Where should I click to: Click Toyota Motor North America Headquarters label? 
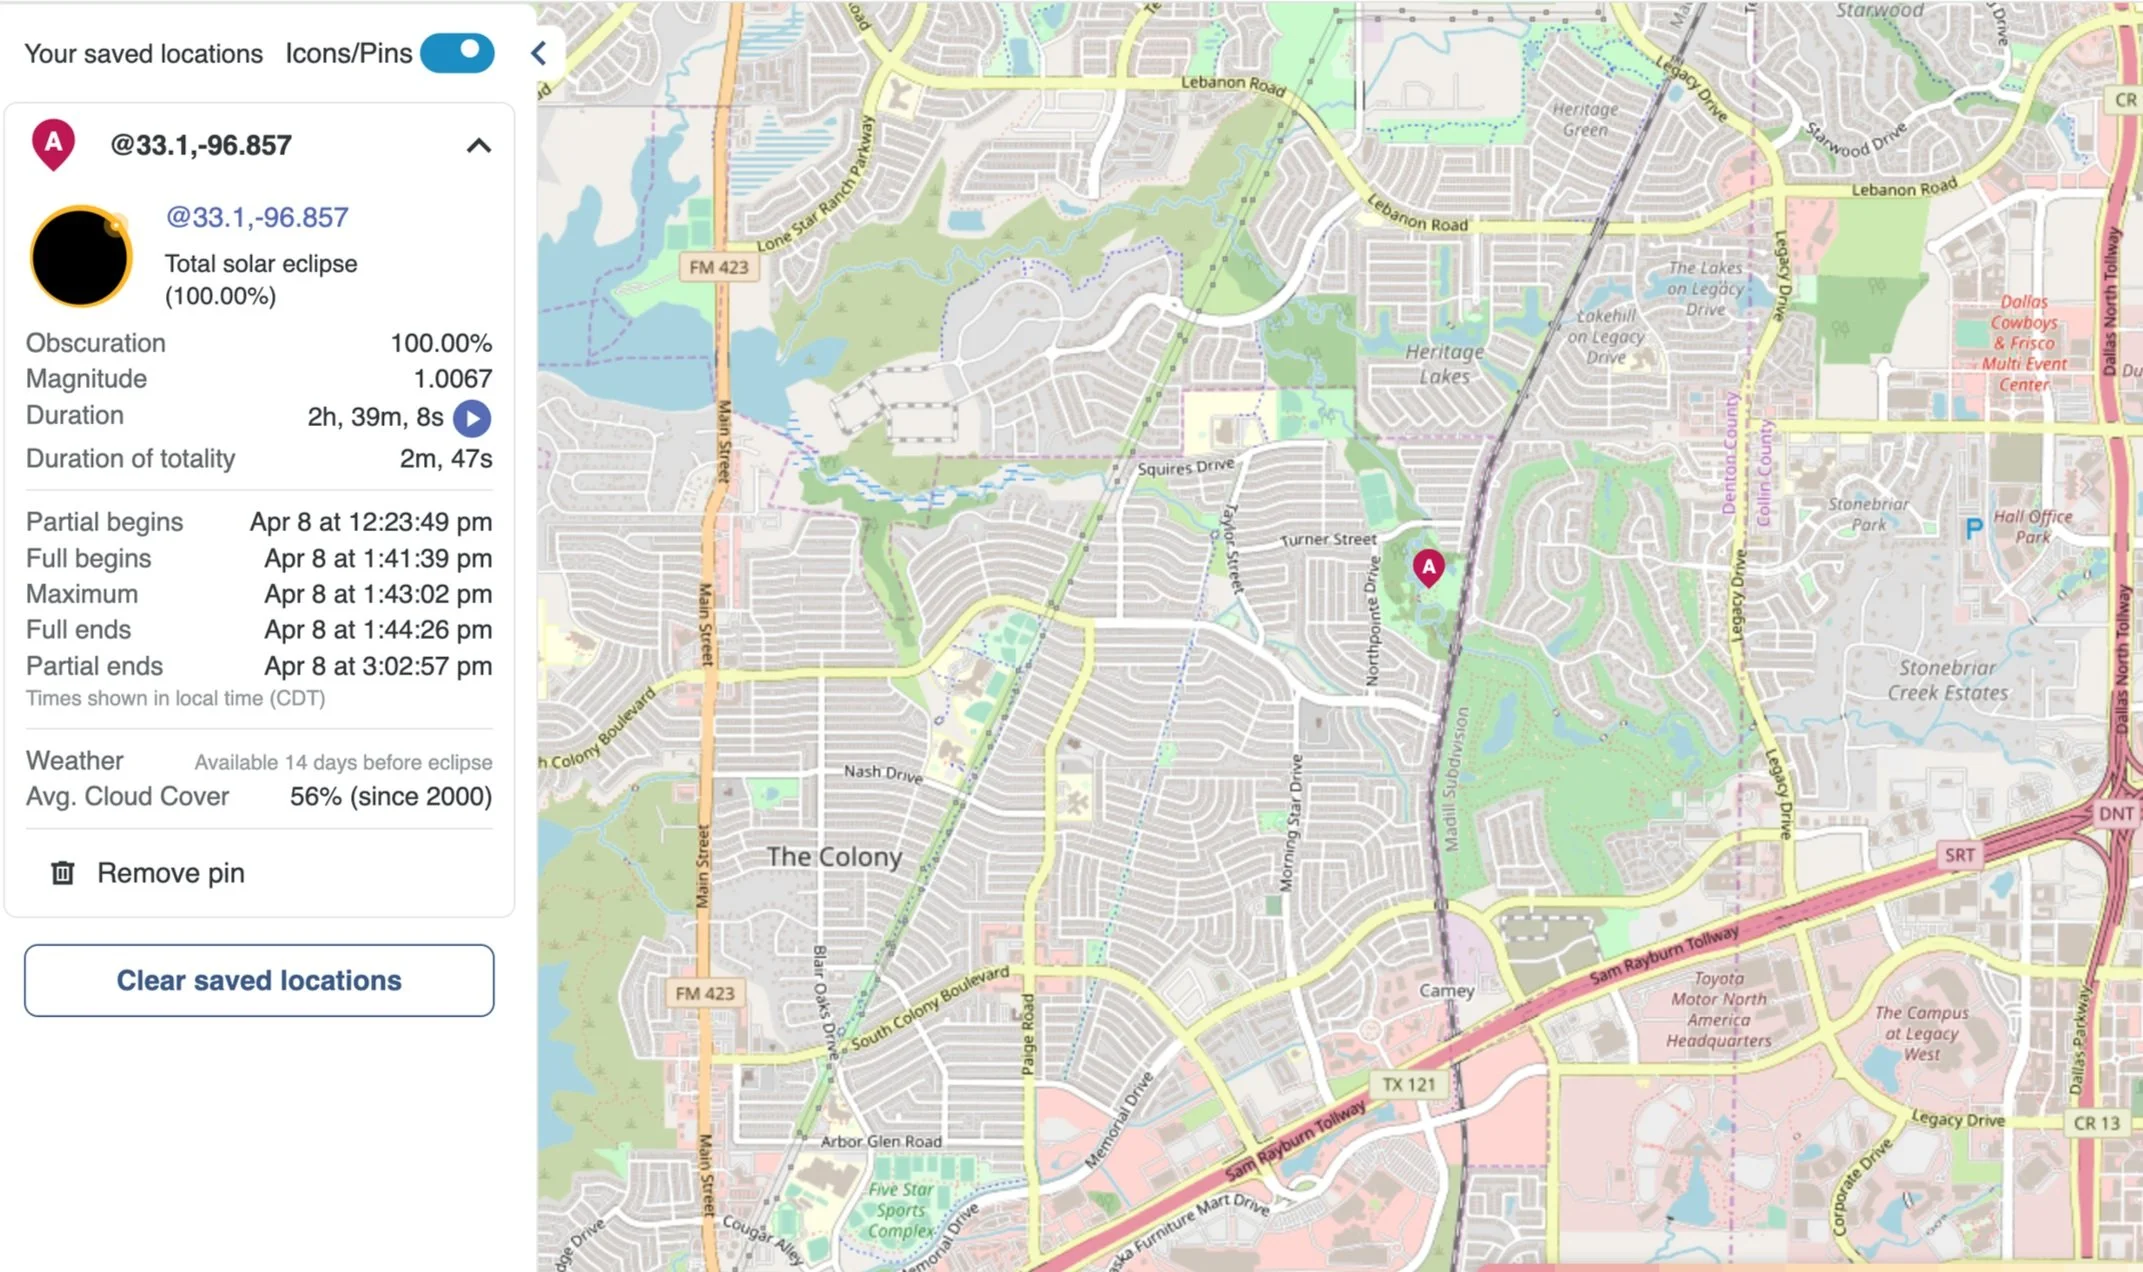tap(1718, 1010)
